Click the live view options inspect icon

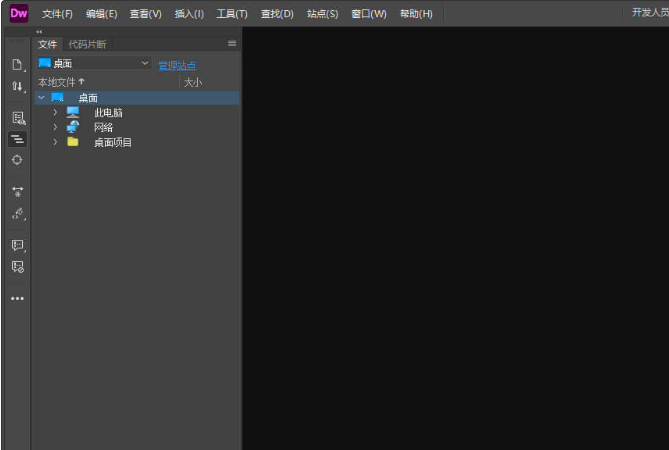(18, 118)
